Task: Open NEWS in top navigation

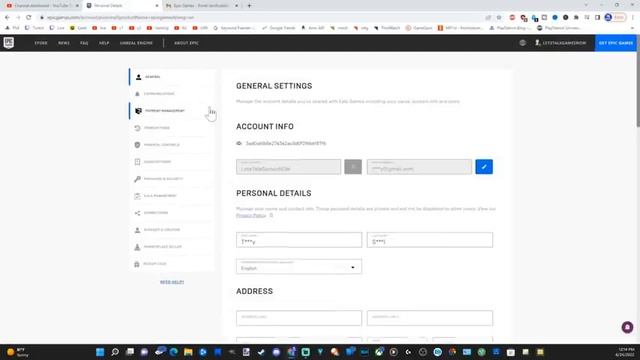Action: [64, 43]
